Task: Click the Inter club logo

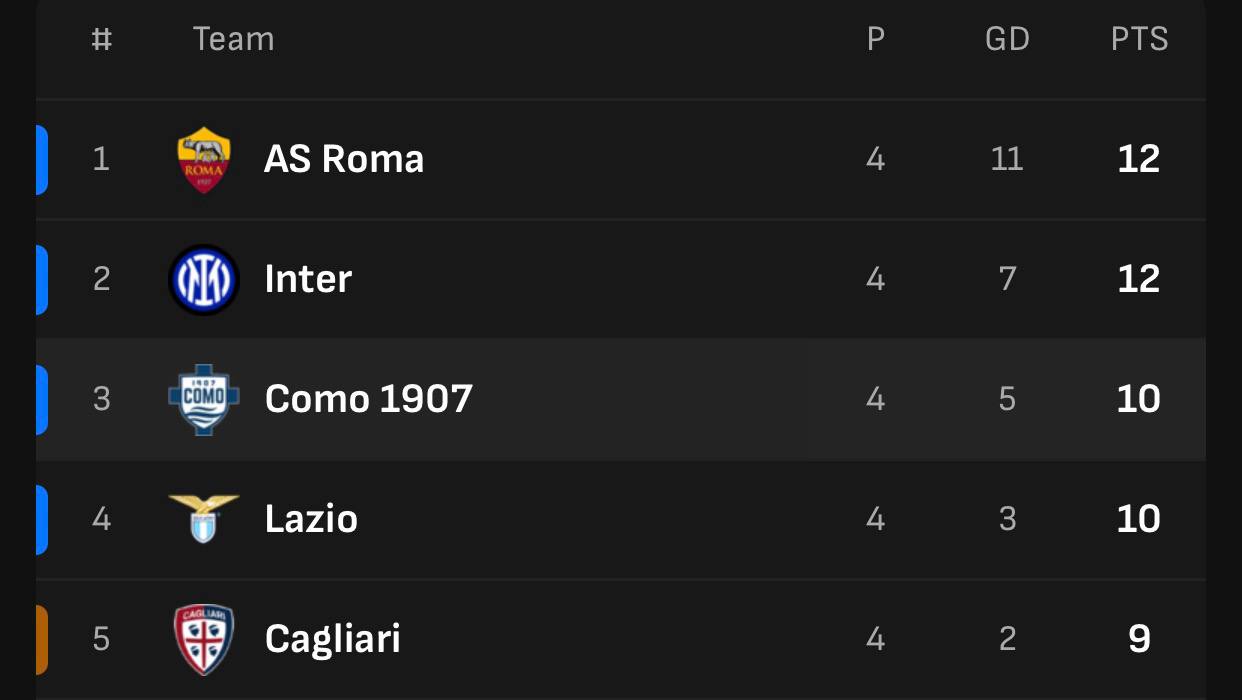Action: point(204,279)
